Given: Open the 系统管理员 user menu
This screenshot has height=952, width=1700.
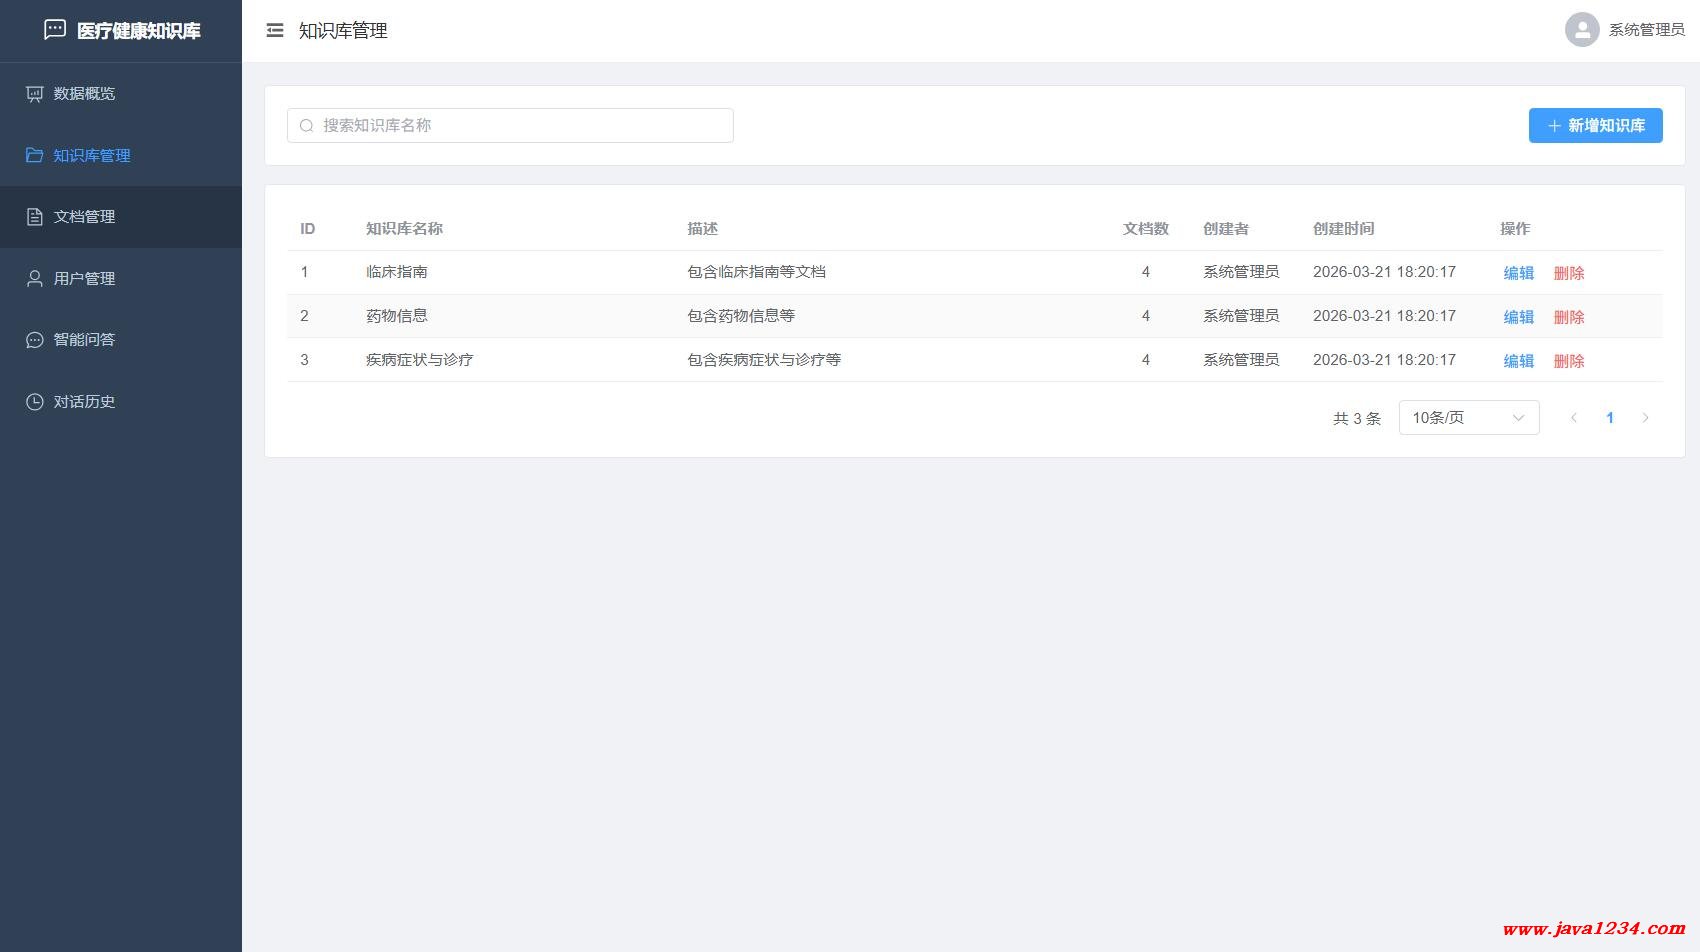Looking at the screenshot, I should (x=1645, y=30).
